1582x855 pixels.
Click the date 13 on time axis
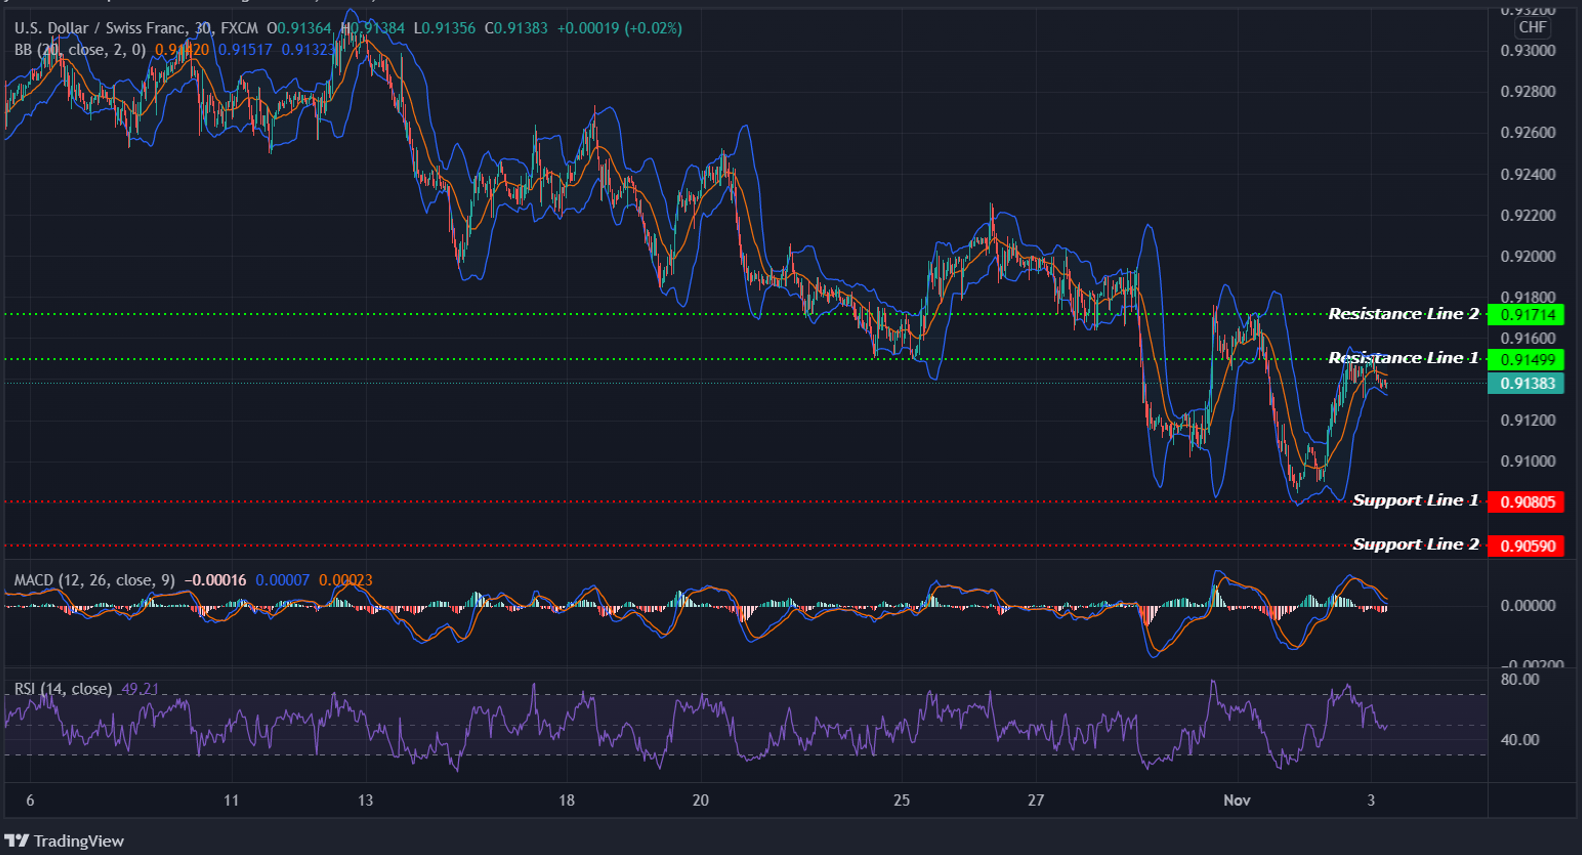[365, 800]
